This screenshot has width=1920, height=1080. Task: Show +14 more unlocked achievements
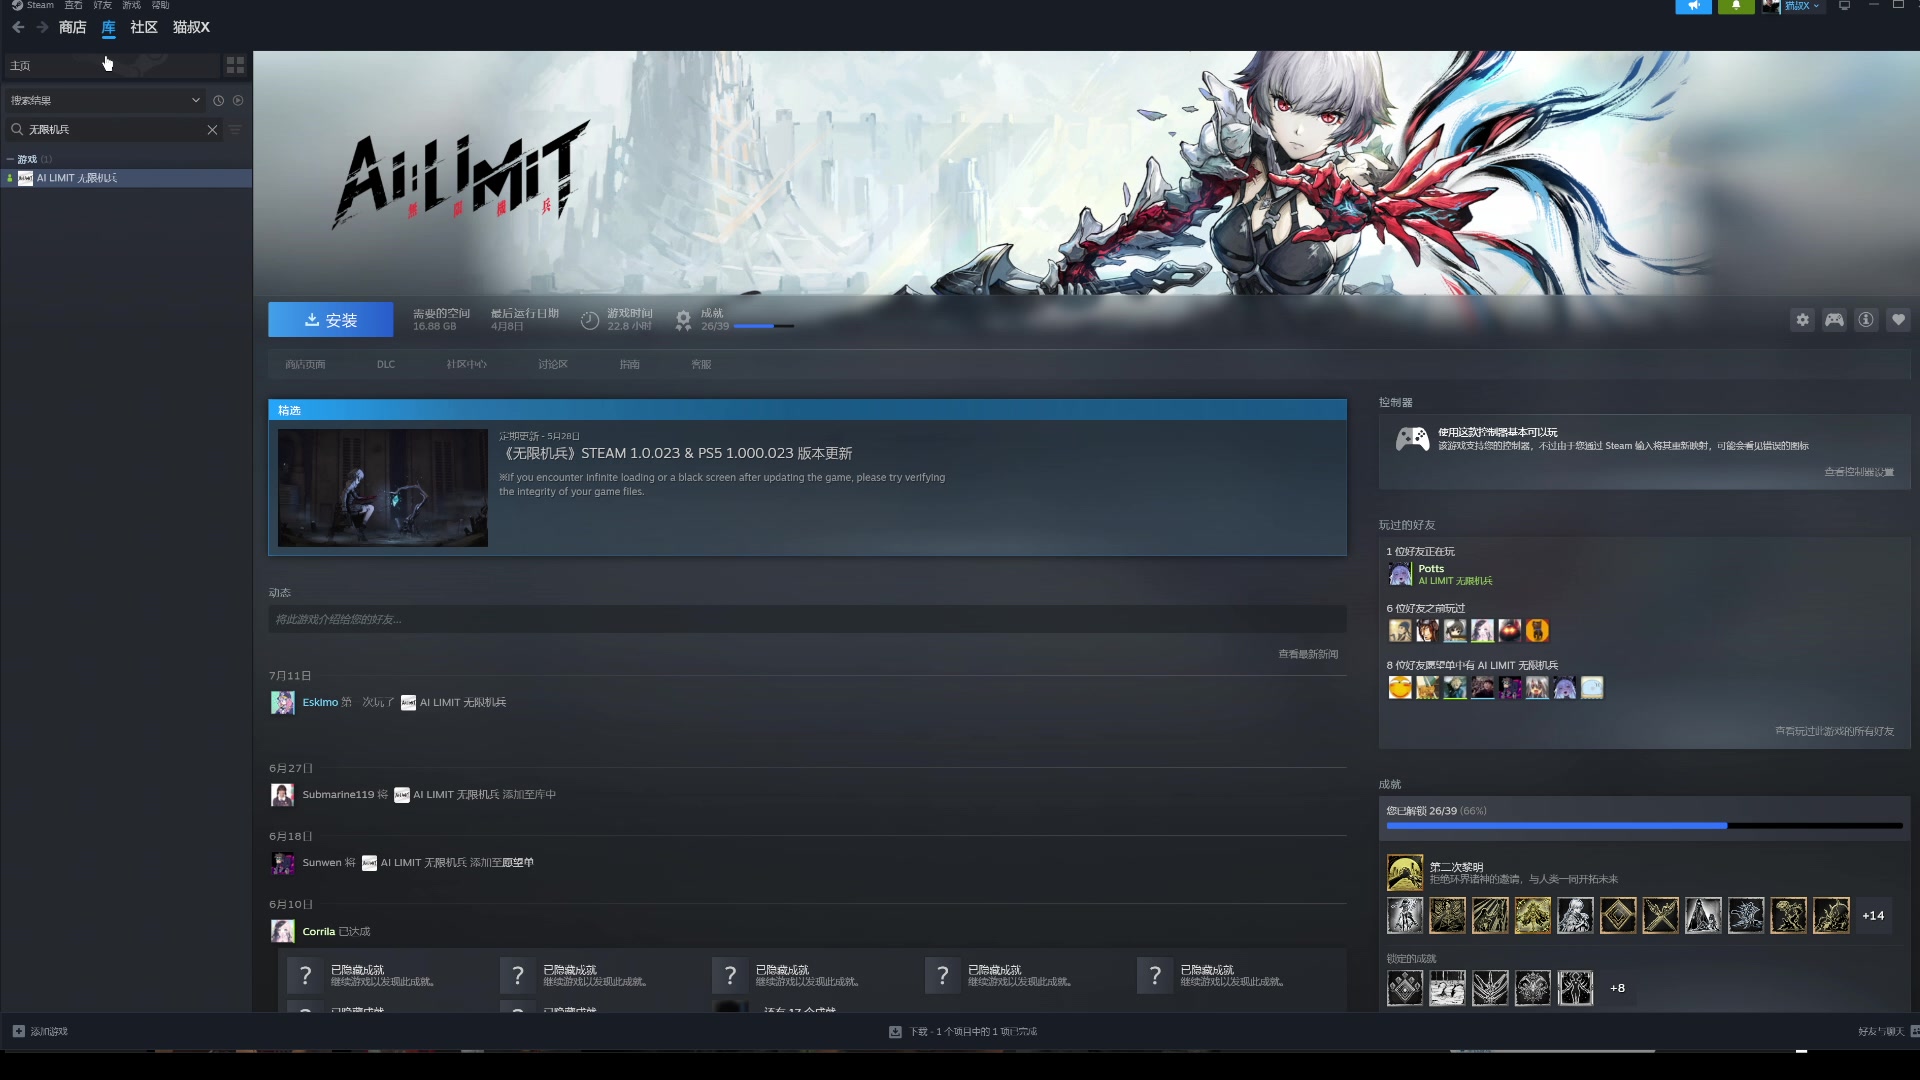1873,916
